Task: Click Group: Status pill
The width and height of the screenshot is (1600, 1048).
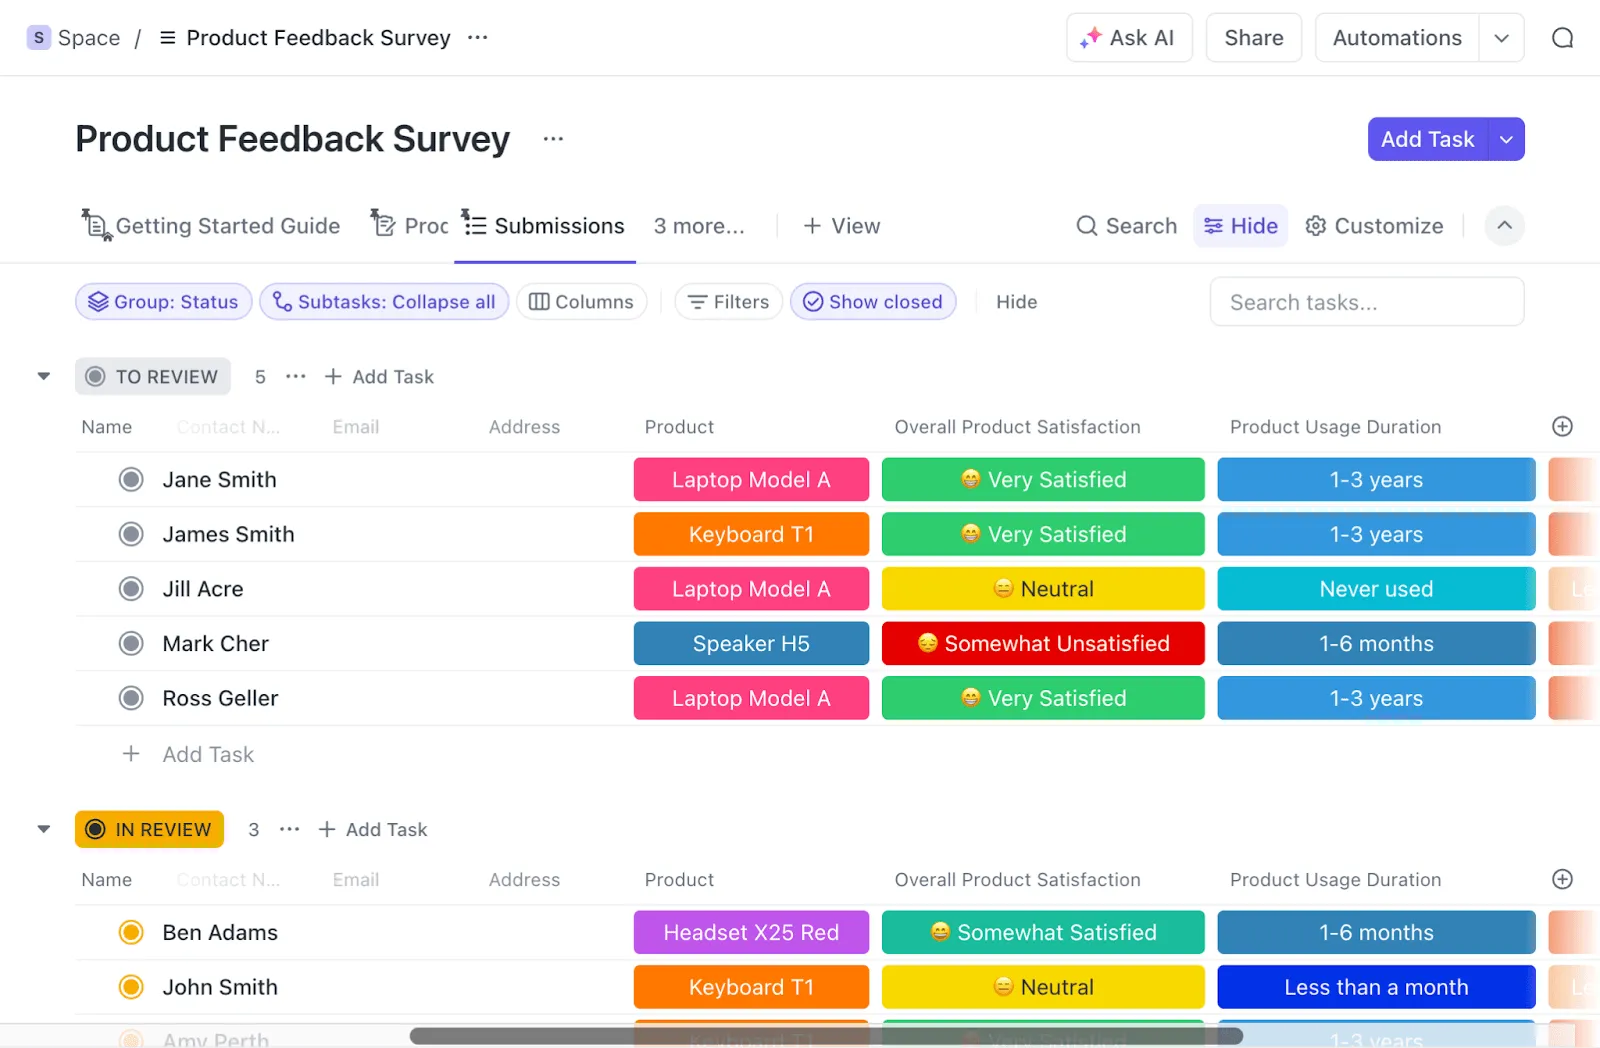Action: [x=164, y=302]
